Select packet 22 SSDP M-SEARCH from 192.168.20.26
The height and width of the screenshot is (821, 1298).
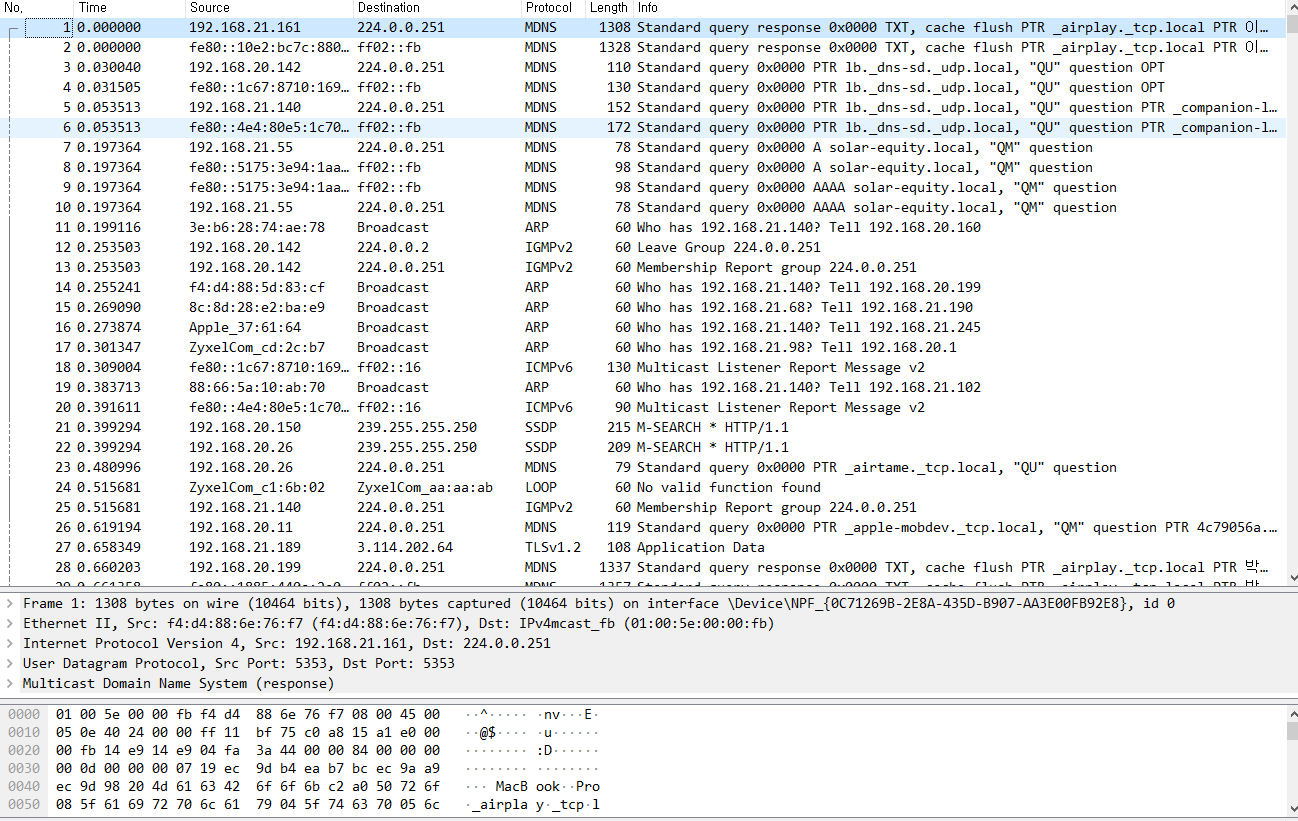[643, 447]
